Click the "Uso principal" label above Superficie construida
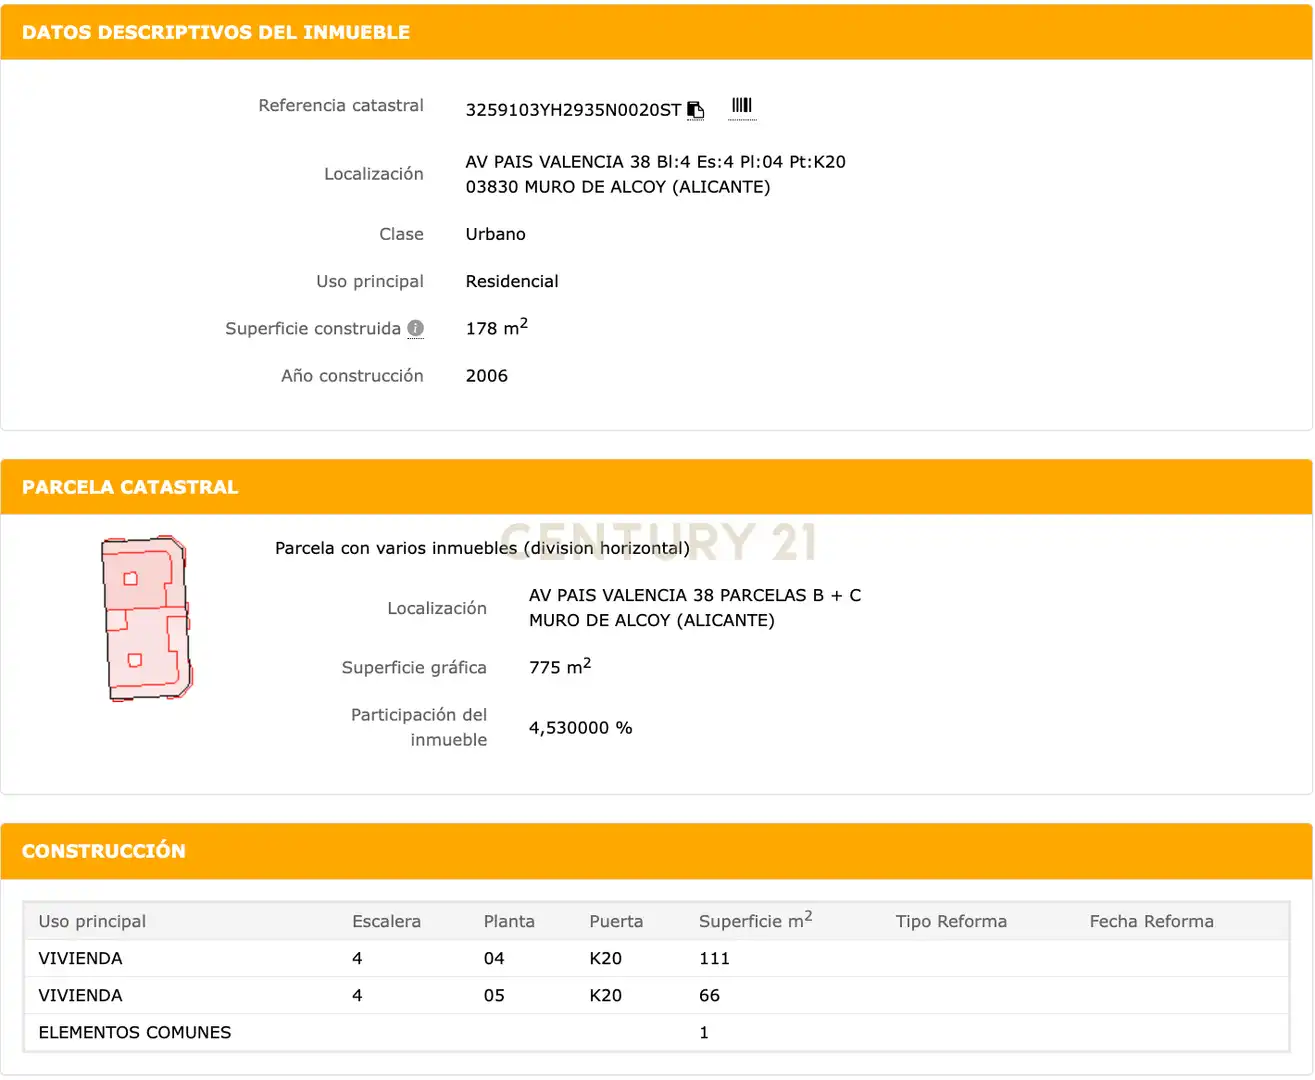1315x1080 pixels. click(x=370, y=281)
